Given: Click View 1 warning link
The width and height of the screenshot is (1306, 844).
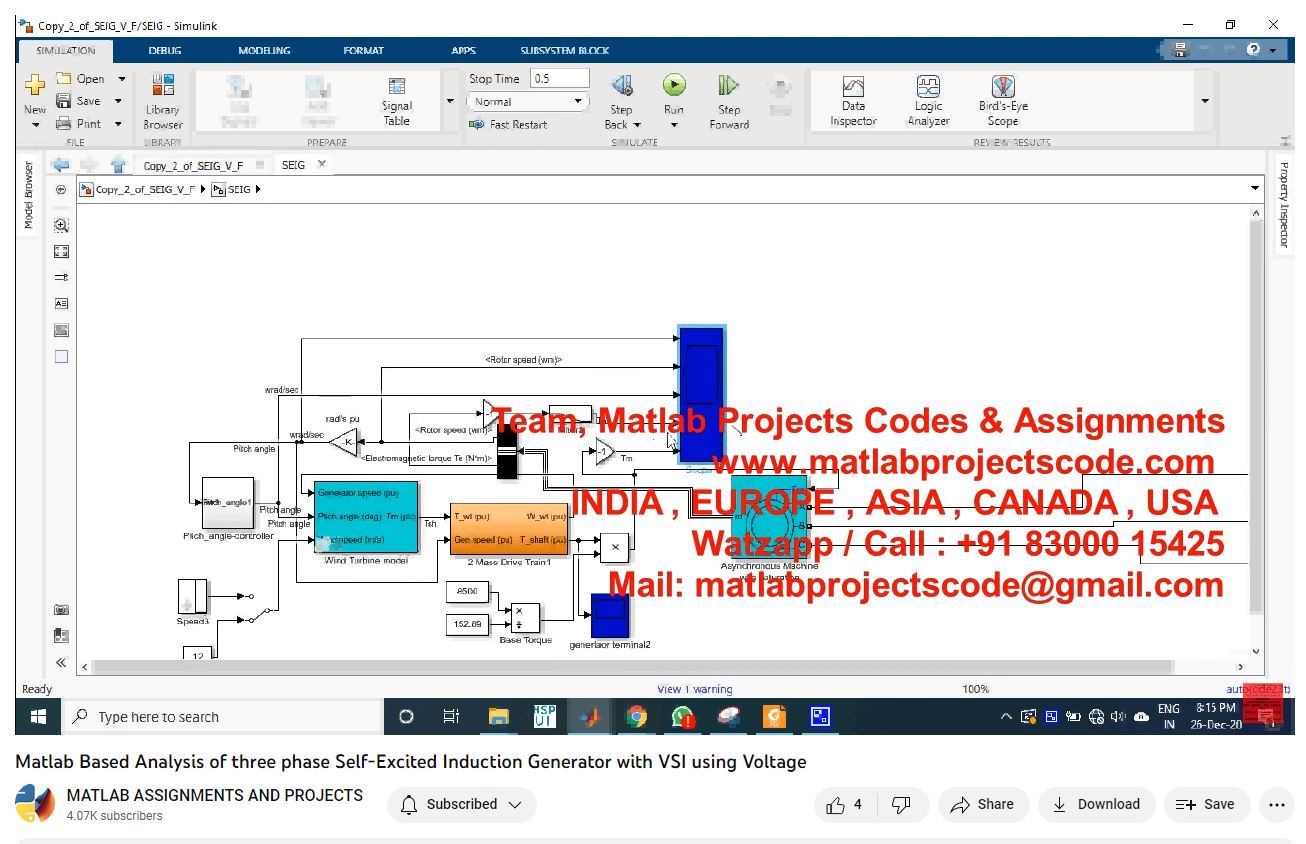Looking at the screenshot, I should [694, 689].
